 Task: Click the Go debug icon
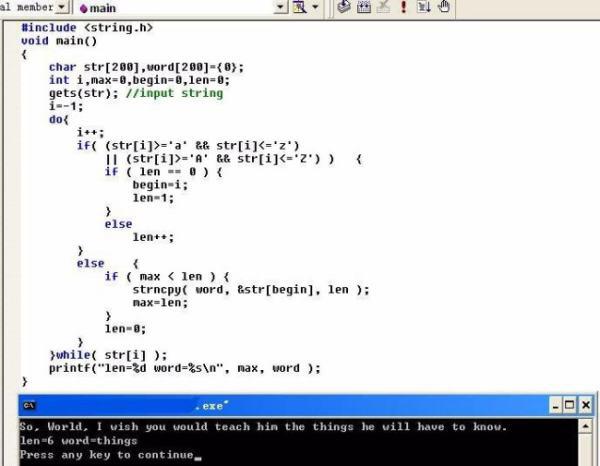[423, 7]
